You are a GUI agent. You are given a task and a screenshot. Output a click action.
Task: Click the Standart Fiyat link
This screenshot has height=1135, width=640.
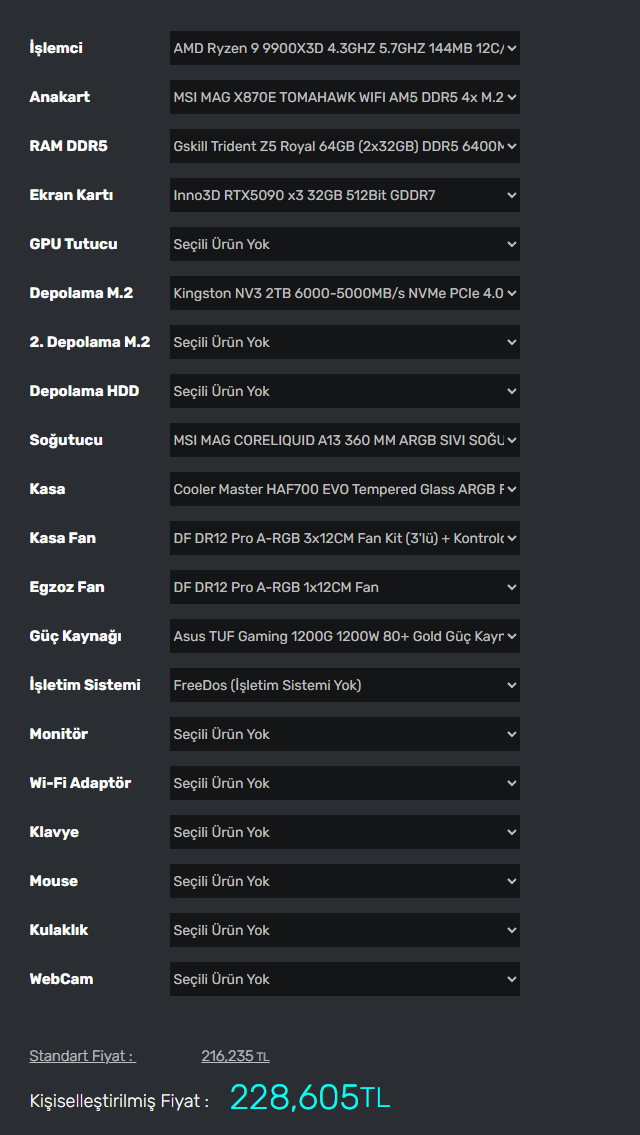tap(82, 1056)
